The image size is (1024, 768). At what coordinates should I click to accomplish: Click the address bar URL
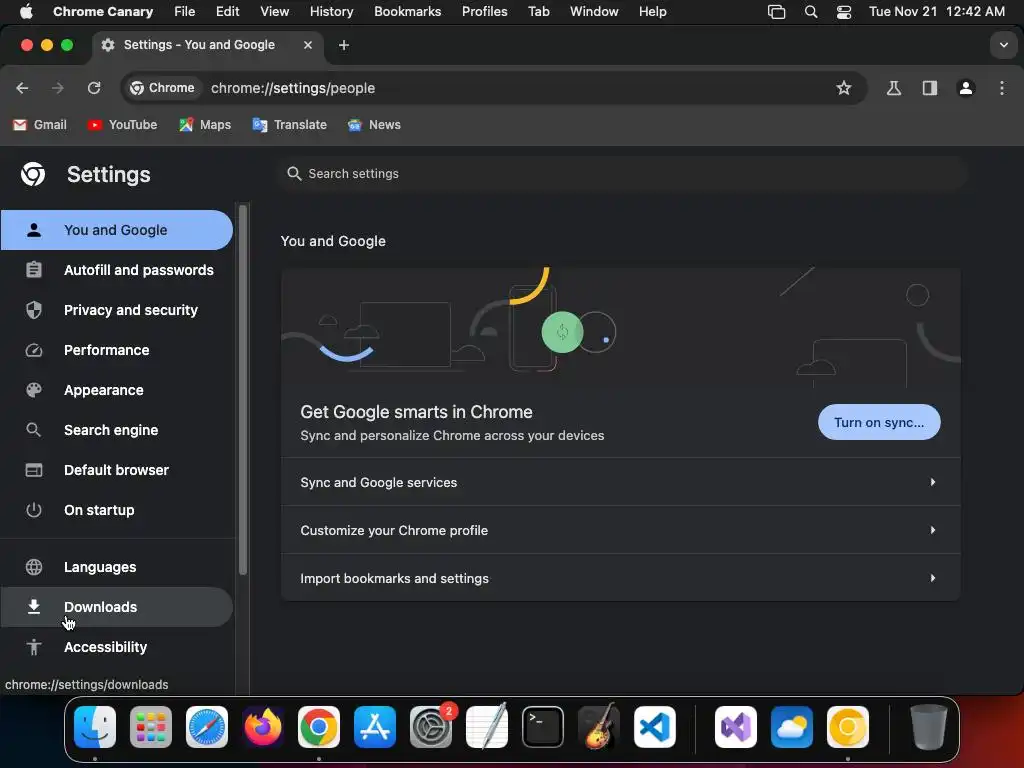point(293,88)
